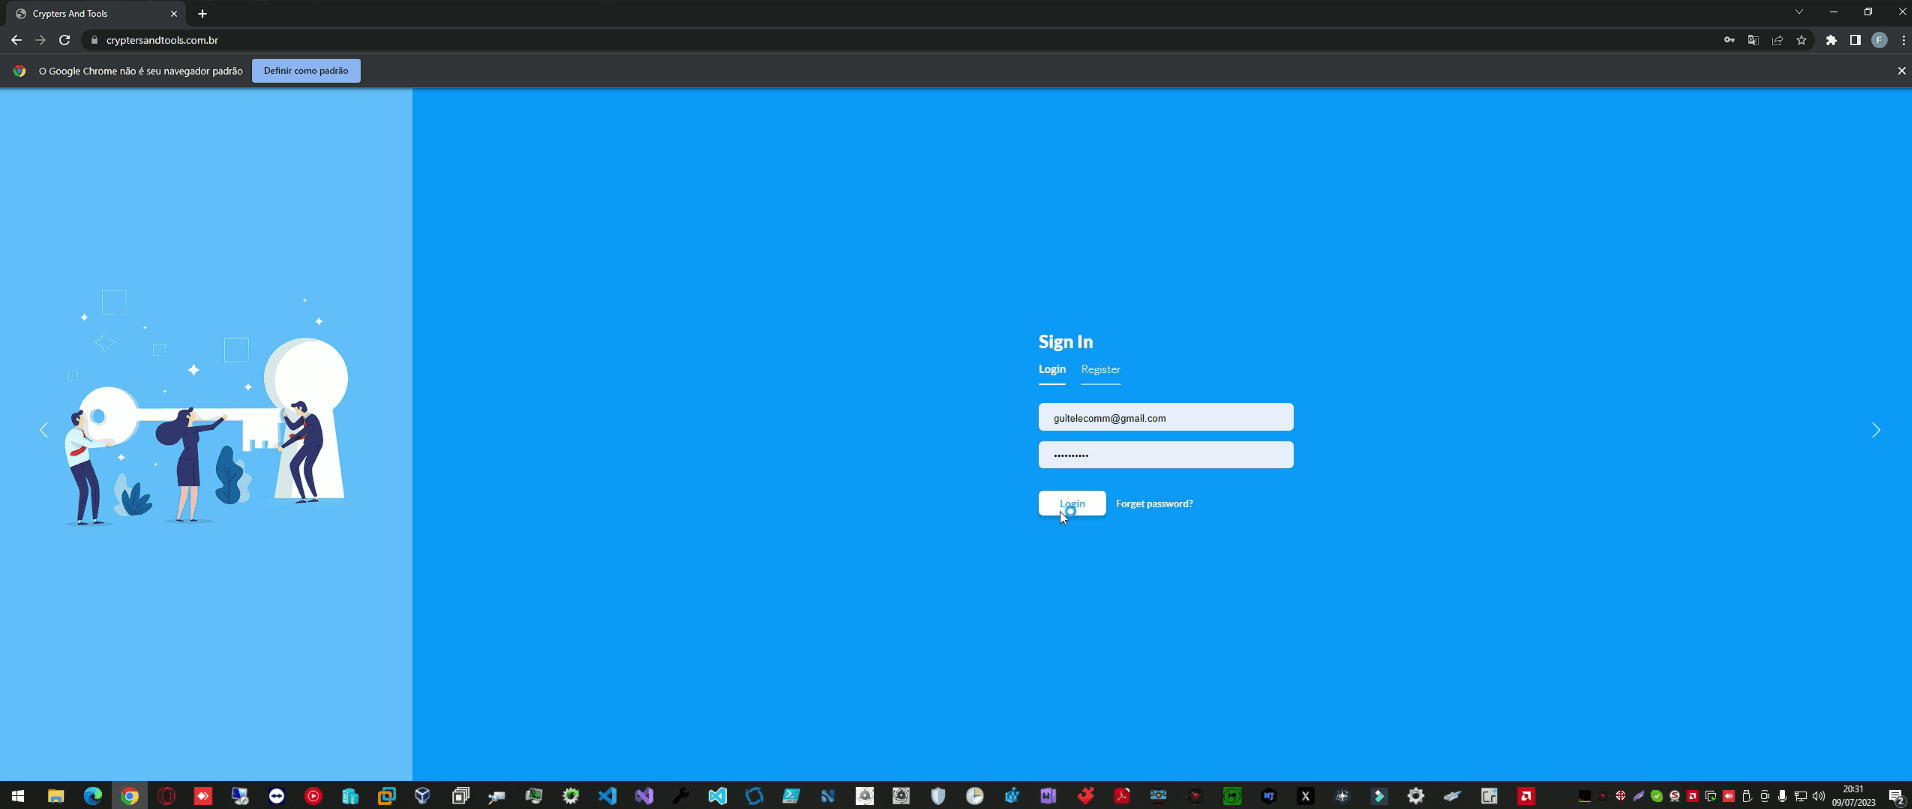This screenshot has height=809, width=1912.
Task: Open Opera browser in the taskbar
Action: (x=166, y=796)
